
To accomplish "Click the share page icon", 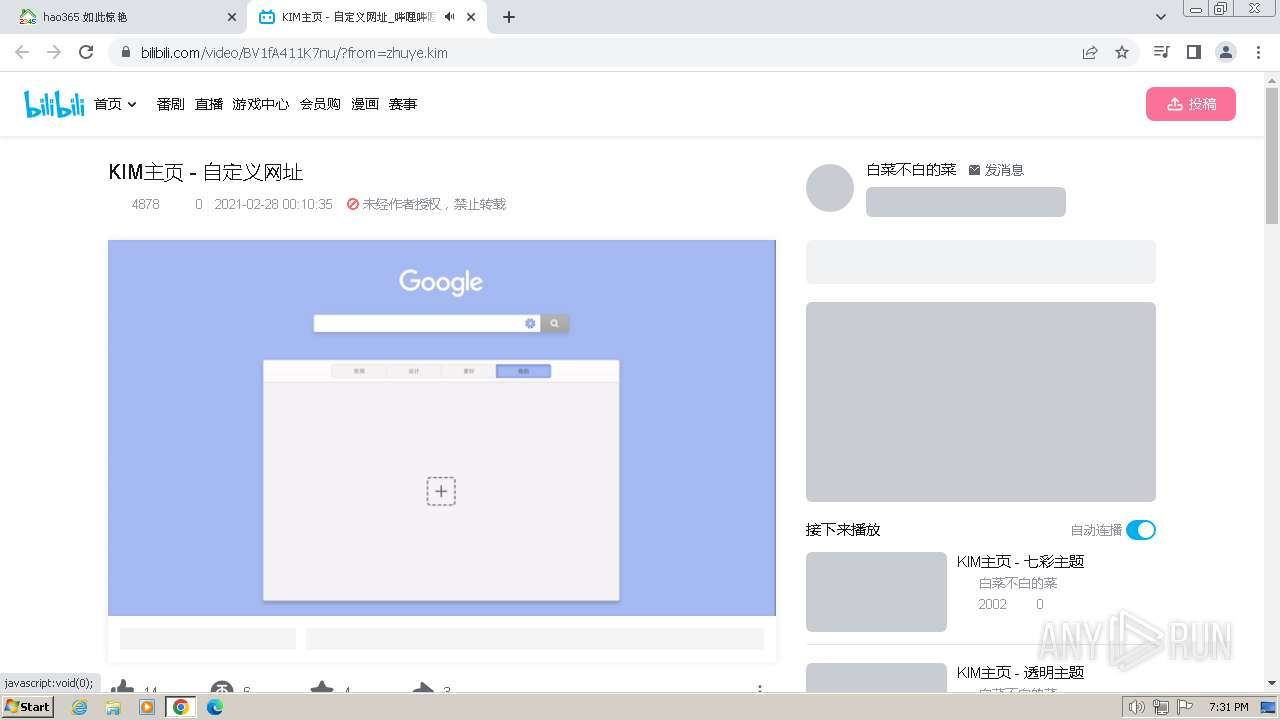I will (1090, 53).
